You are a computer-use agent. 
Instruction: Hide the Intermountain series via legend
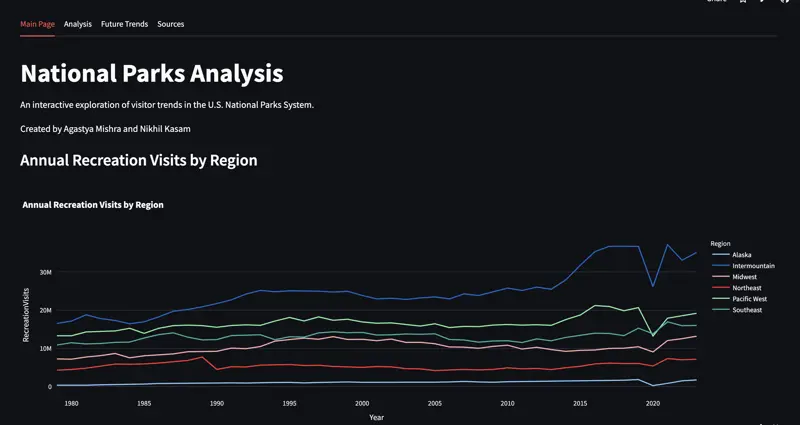point(753,266)
